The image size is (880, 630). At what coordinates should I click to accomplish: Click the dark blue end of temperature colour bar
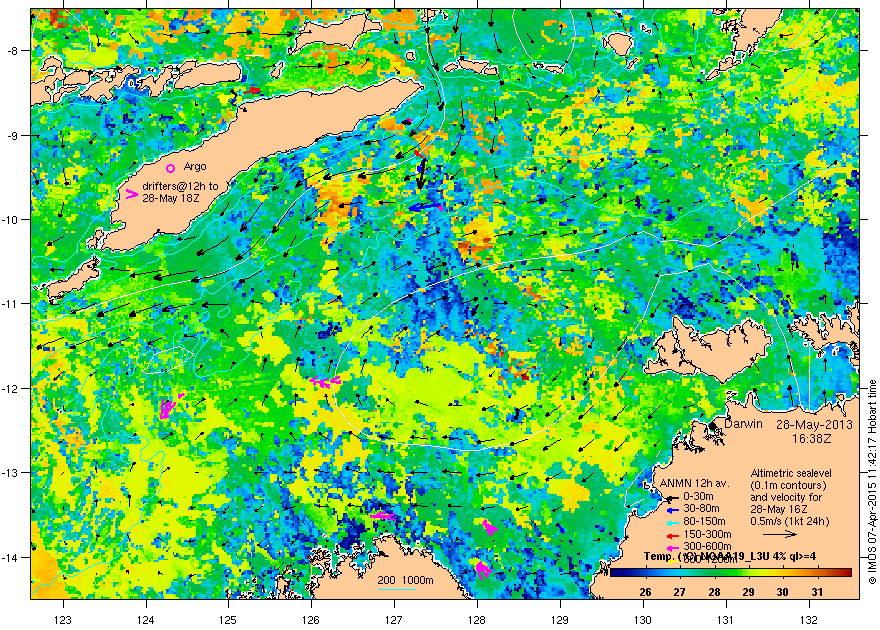616,573
